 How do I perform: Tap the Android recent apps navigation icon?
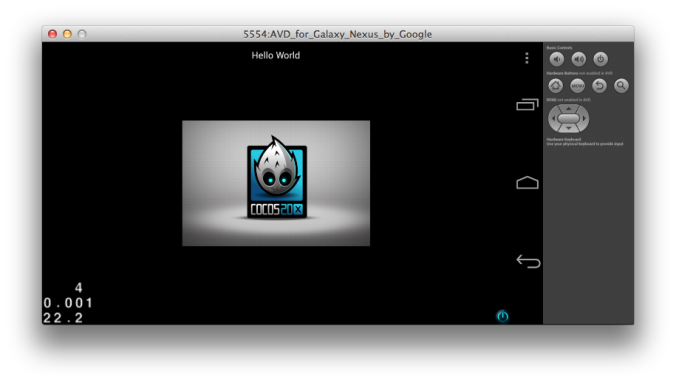(x=527, y=105)
